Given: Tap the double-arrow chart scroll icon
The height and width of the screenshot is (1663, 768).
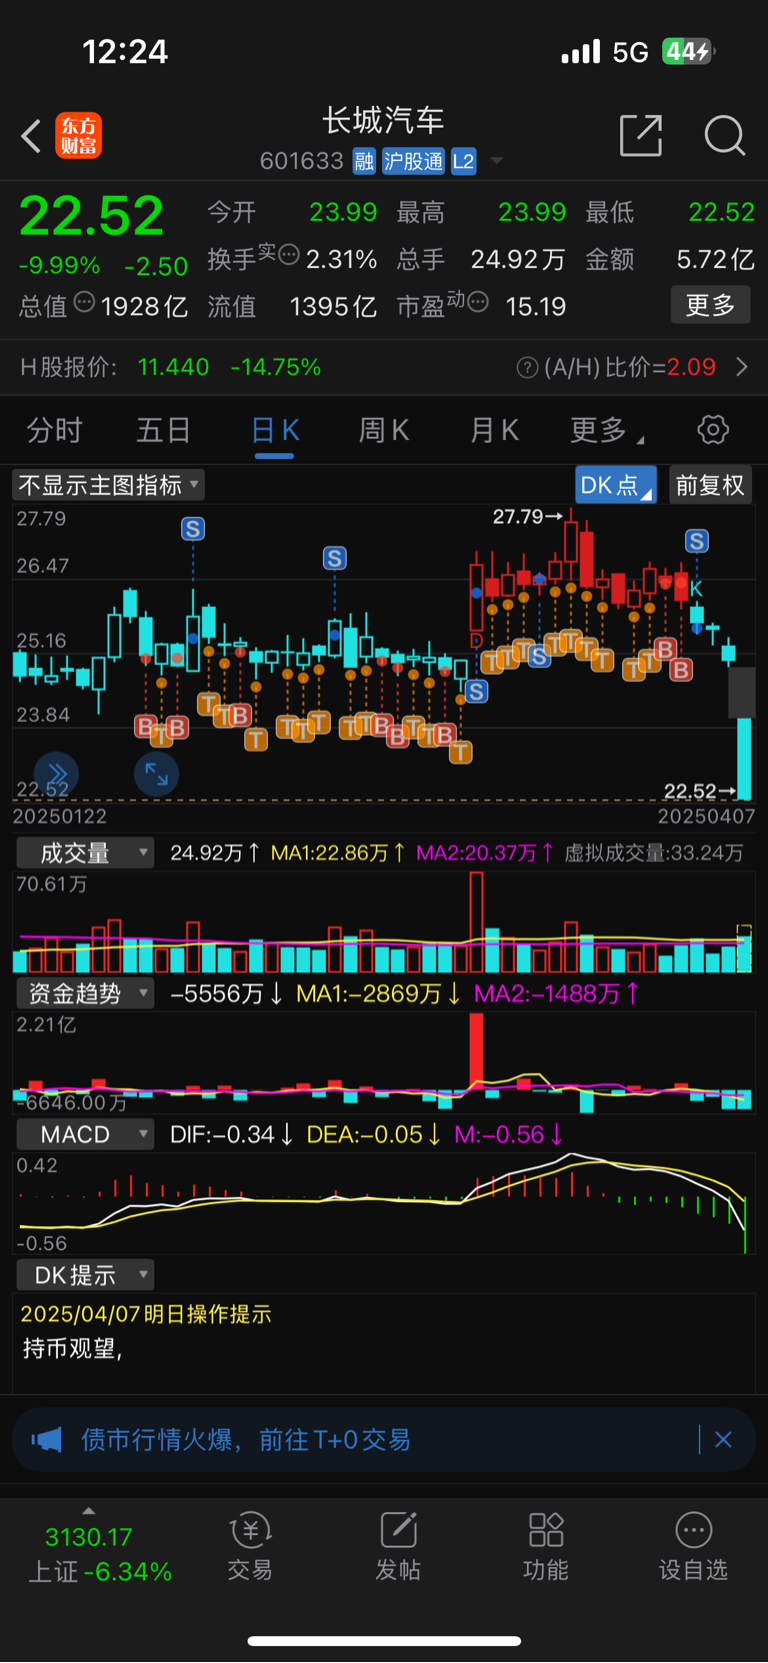Looking at the screenshot, I should tap(57, 774).
